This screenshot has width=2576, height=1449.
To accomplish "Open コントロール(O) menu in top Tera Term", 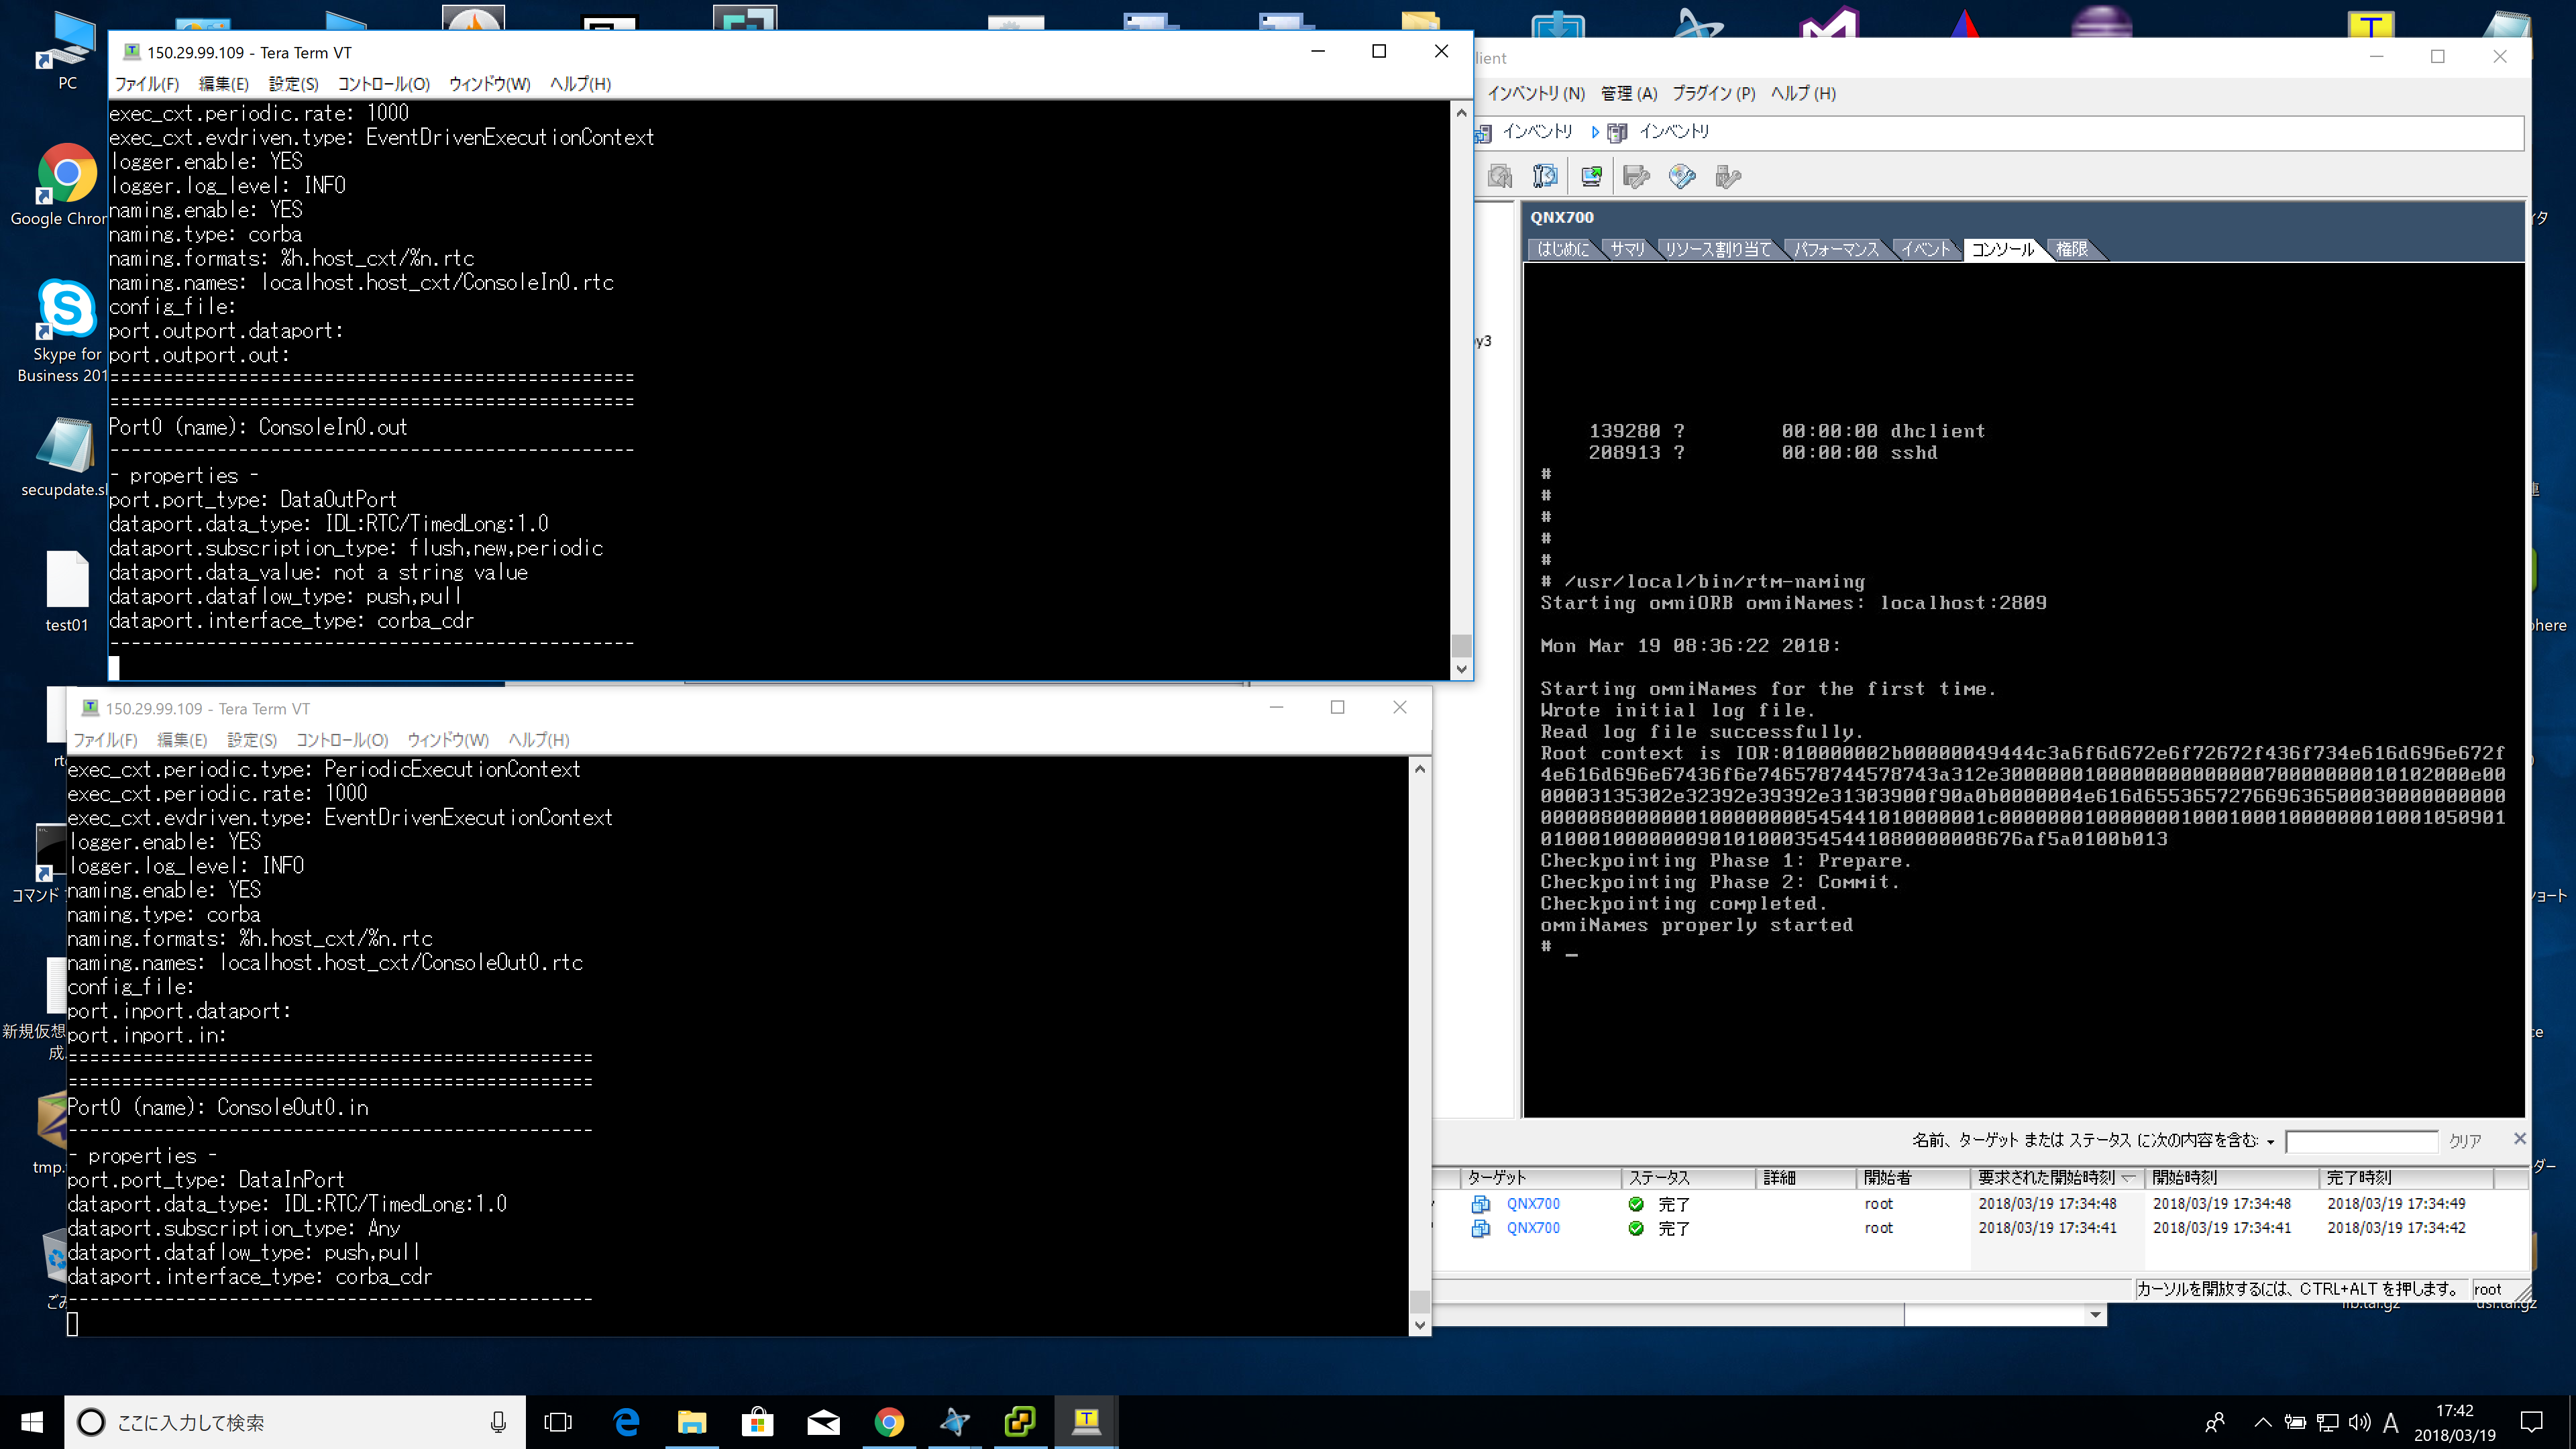I will 384,84.
